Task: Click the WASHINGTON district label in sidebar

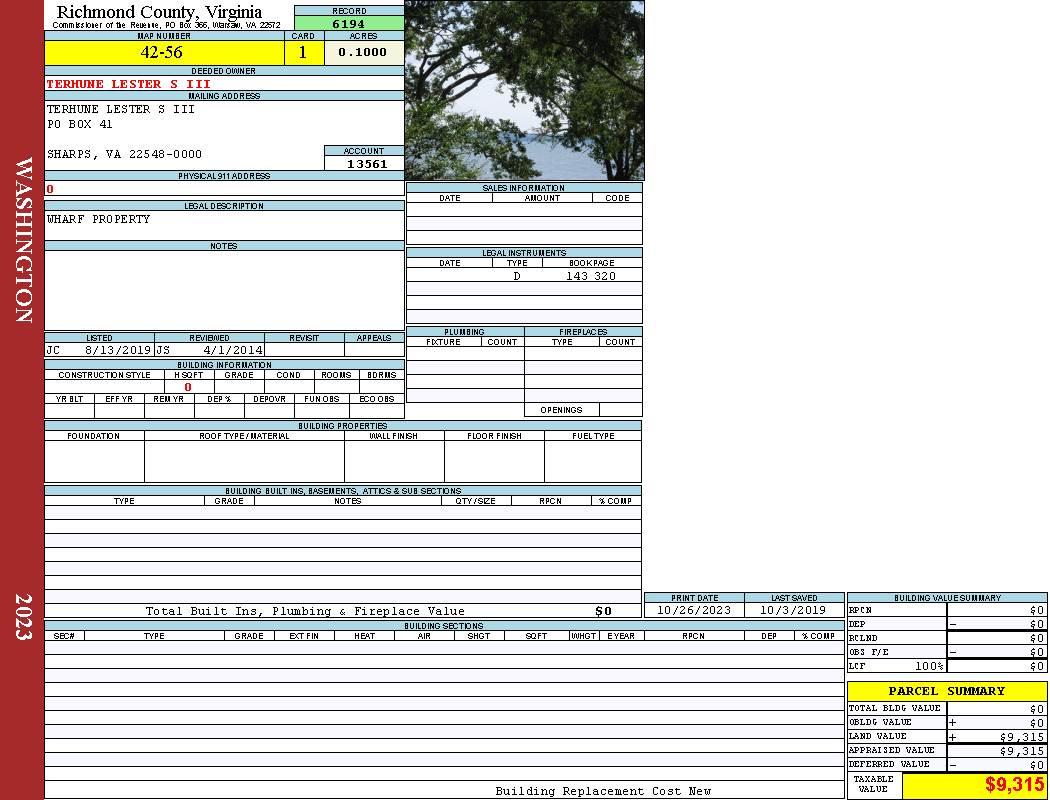Action: click(23, 240)
